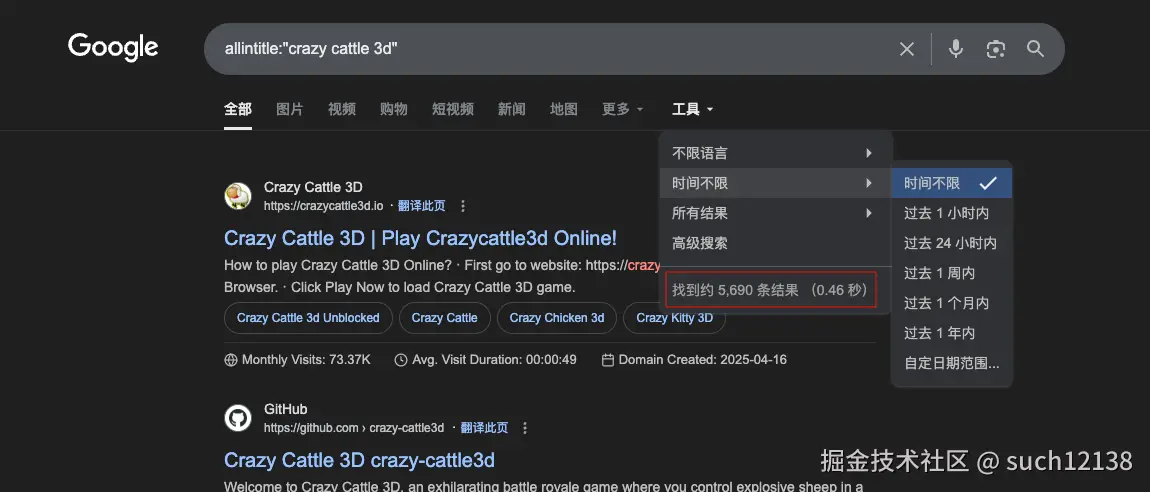The height and width of the screenshot is (492, 1150).
Task: Open the three-dot menu for the GitHub result
Action: (525, 427)
